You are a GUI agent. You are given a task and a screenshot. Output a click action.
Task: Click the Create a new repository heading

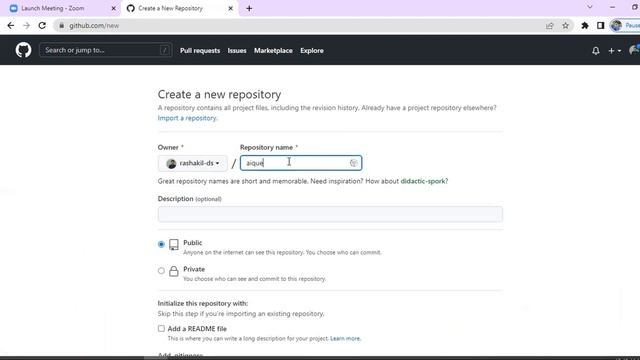coord(219,94)
